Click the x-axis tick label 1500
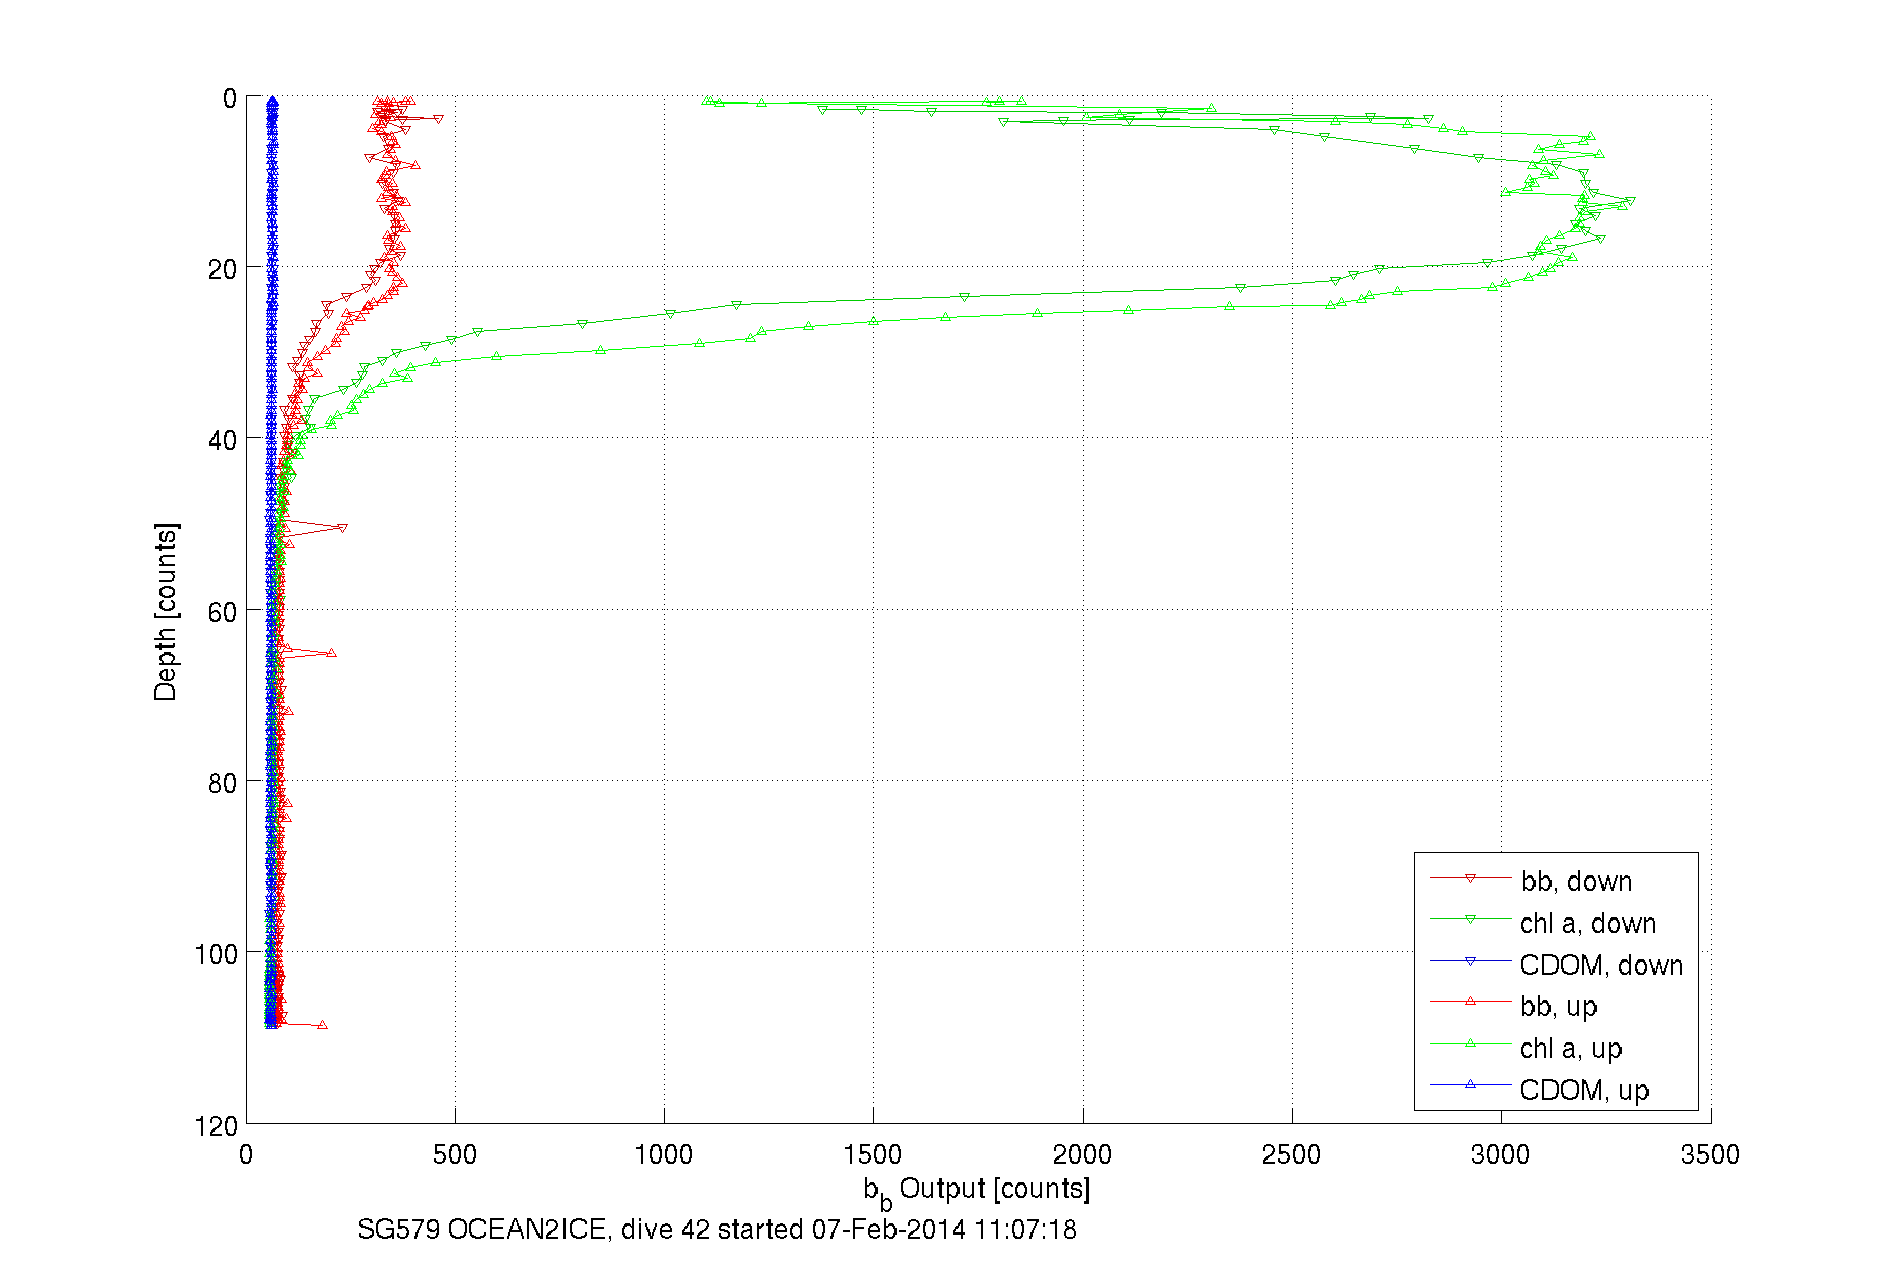 coord(873,1155)
